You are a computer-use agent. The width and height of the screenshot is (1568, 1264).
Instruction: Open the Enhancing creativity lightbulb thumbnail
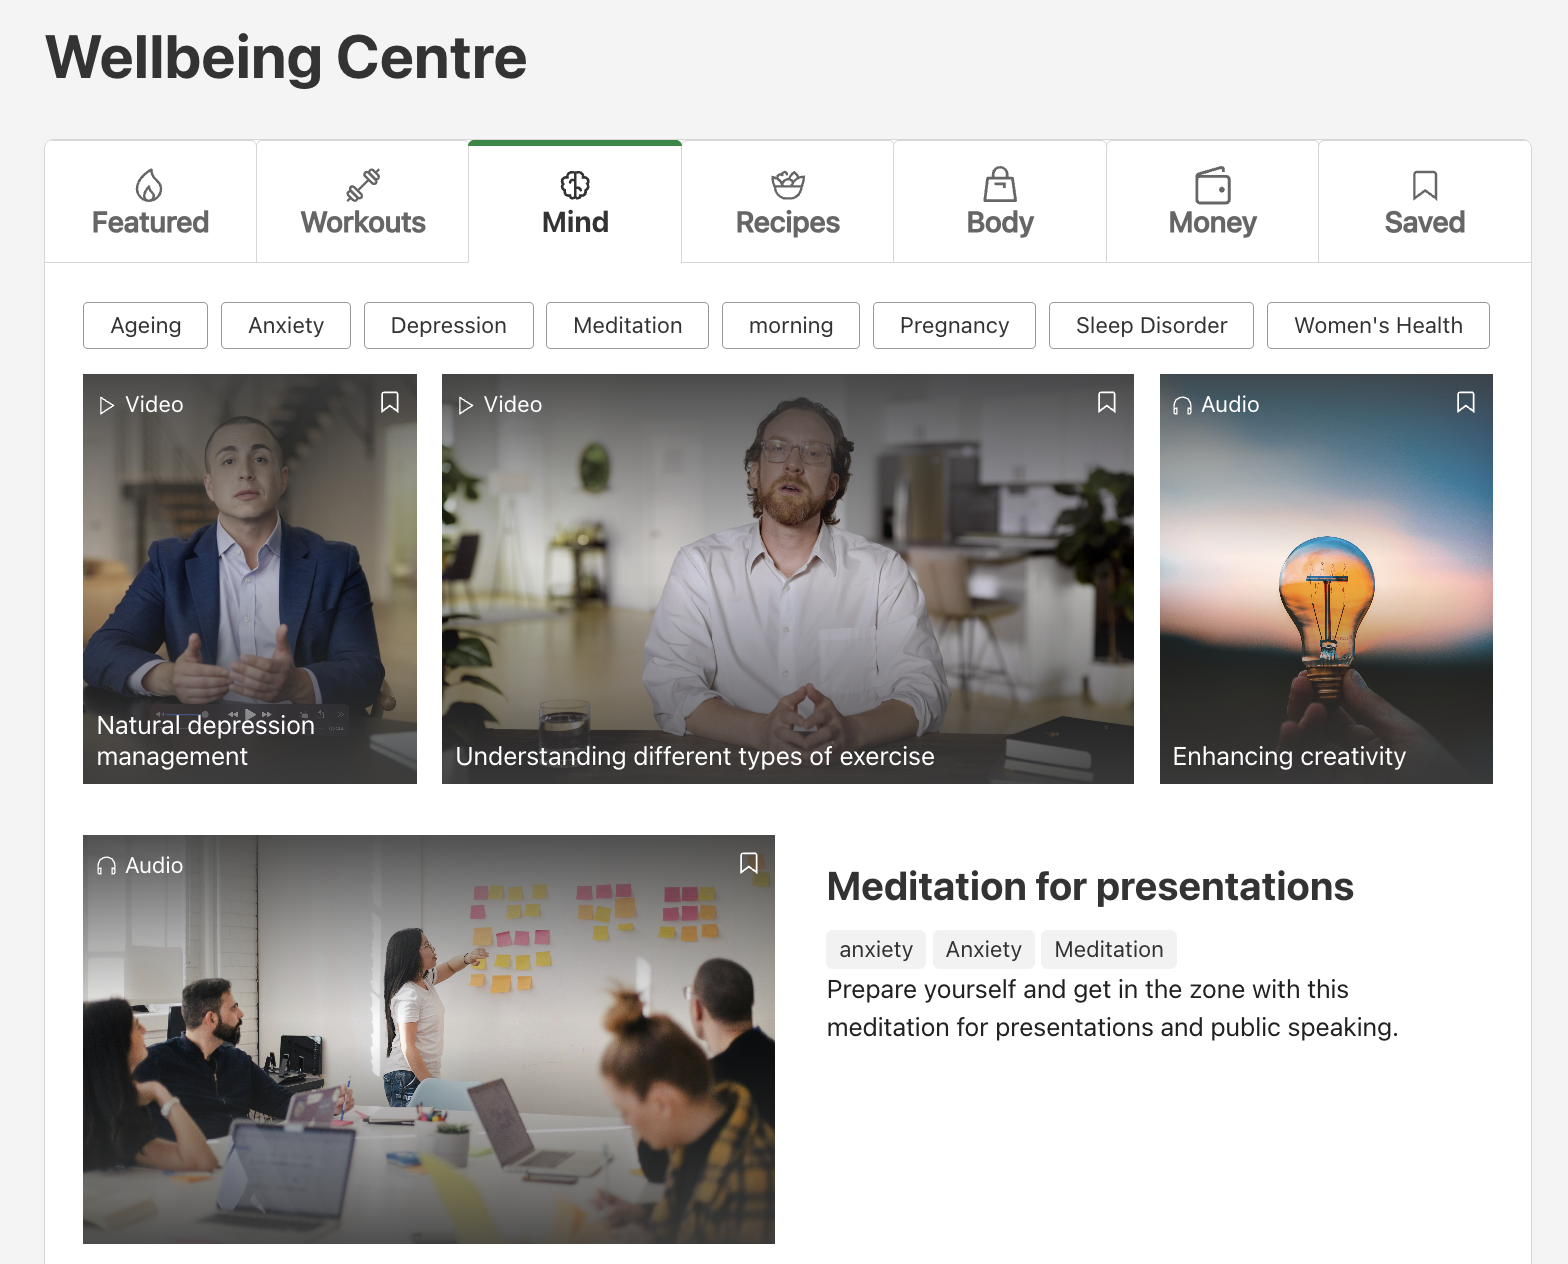1326,579
